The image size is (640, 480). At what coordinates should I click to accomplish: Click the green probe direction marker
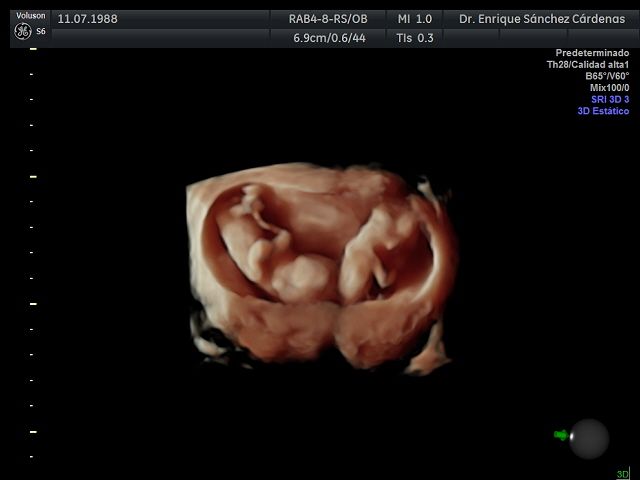[561, 435]
